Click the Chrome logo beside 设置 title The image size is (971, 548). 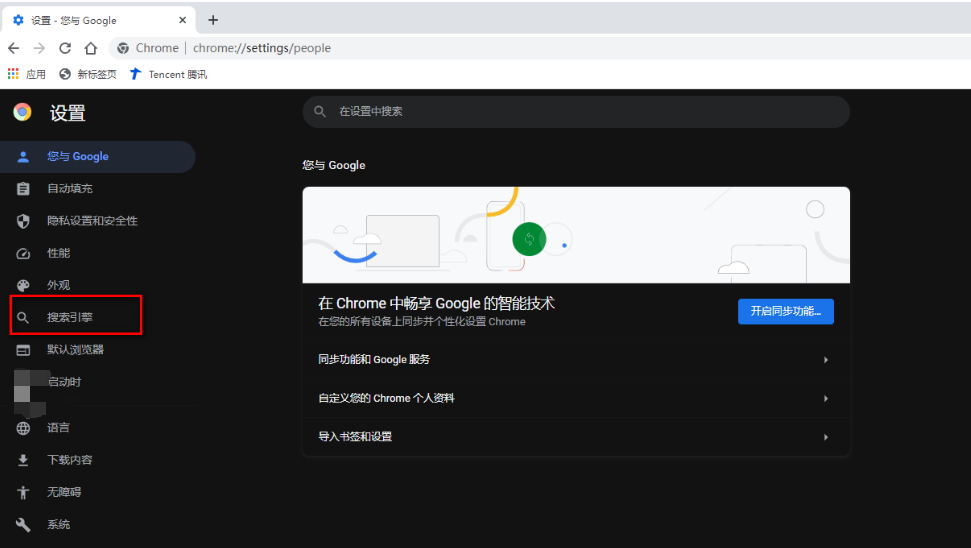pyautogui.click(x=22, y=112)
